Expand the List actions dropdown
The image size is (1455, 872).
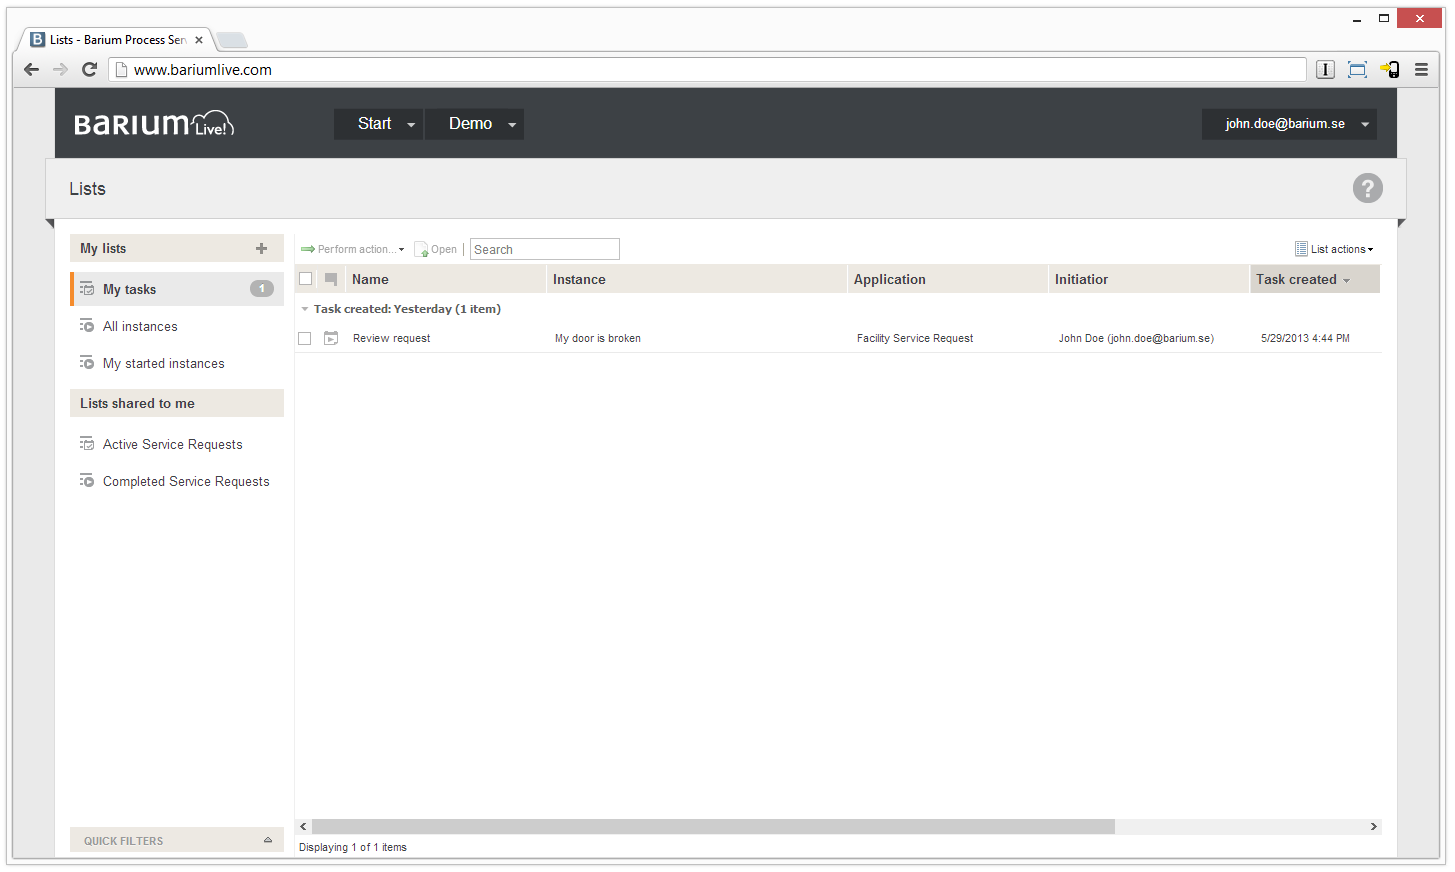(1335, 250)
